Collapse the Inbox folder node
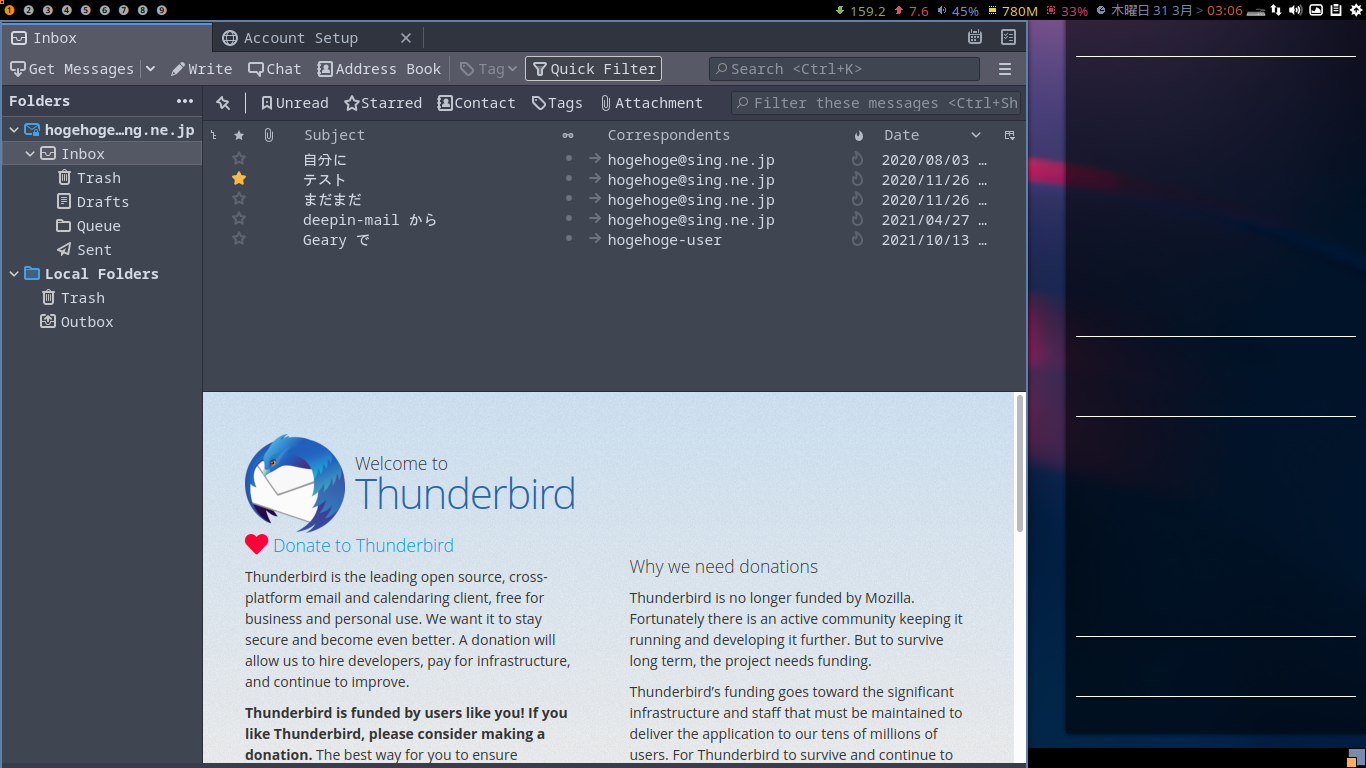 click(x=30, y=154)
